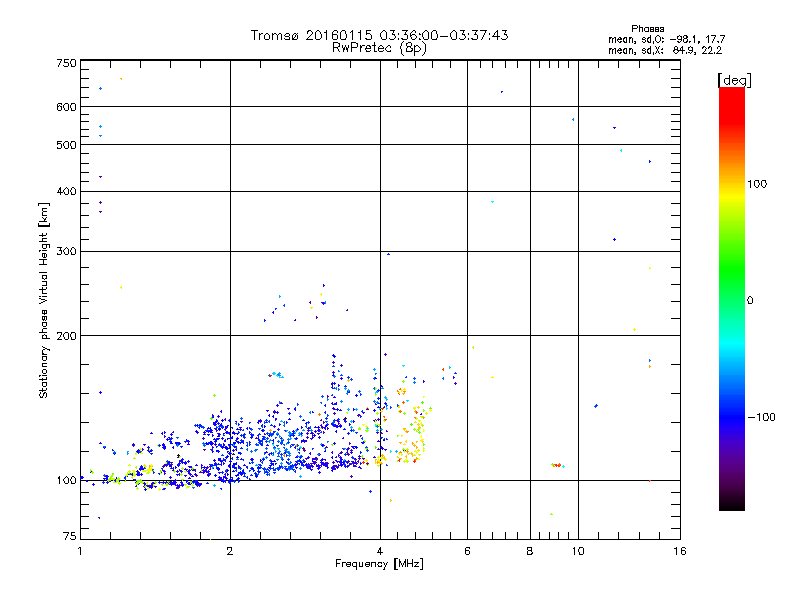Select the 'mean, sd,O: -98.1, 17.7' line
The width and height of the screenshot is (800, 600).
(x=666, y=39)
